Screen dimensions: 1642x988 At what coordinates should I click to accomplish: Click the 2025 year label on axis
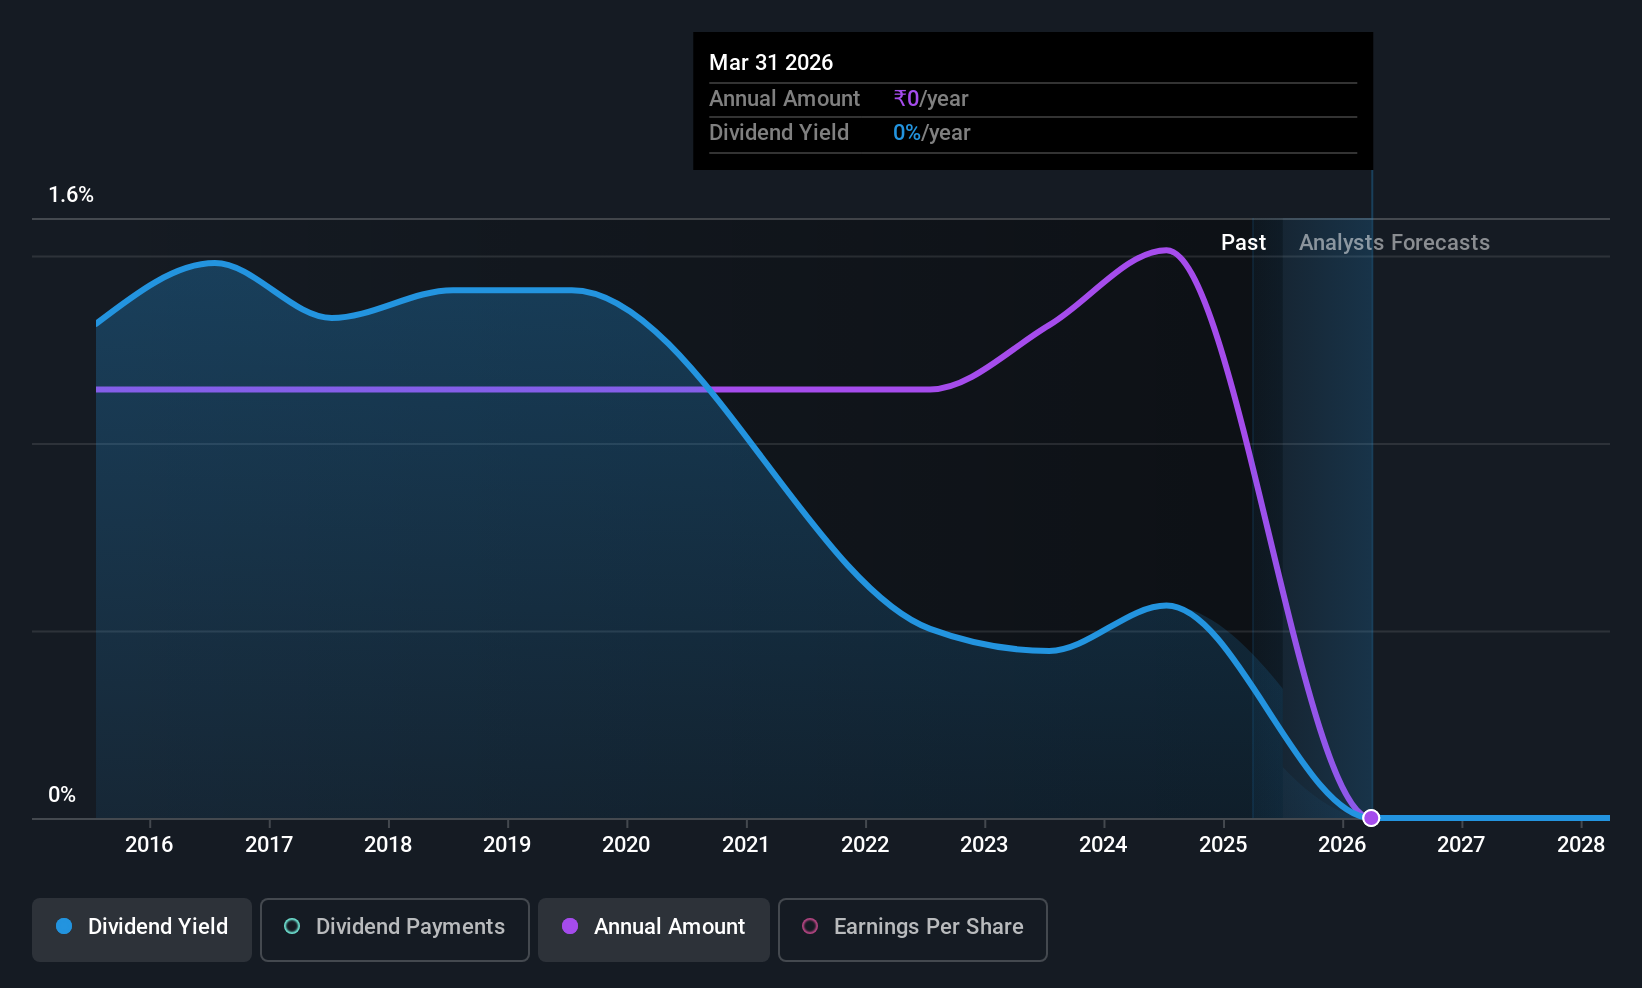point(1223,845)
